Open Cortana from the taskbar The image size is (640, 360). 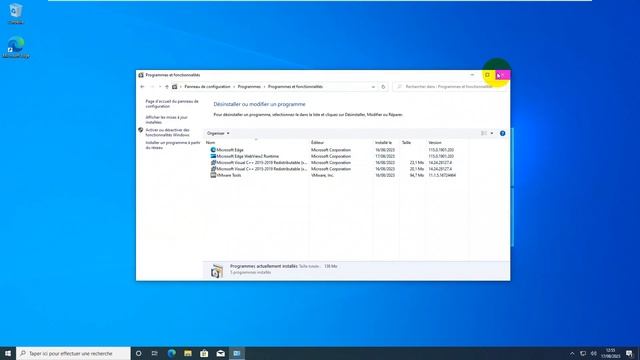138,353
